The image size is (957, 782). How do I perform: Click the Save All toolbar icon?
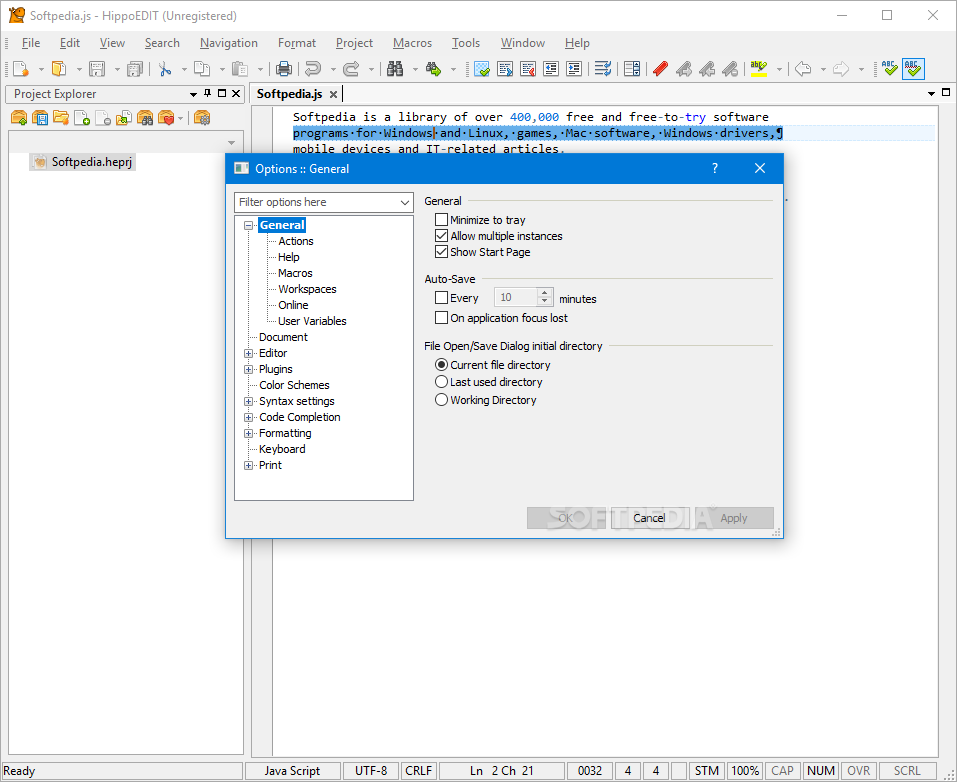pos(135,68)
